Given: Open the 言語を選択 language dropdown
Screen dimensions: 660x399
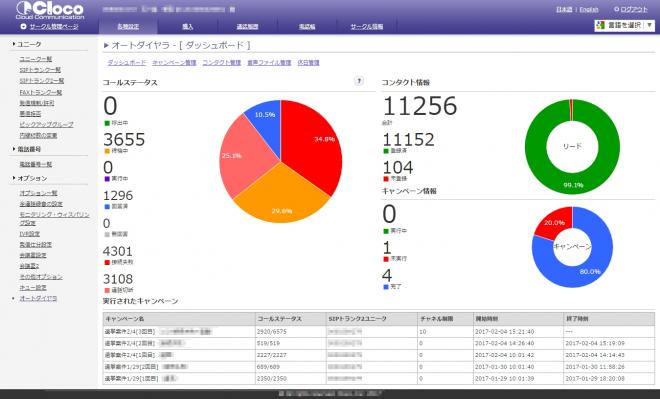Looking at the screenshot, I should [624, 25].
